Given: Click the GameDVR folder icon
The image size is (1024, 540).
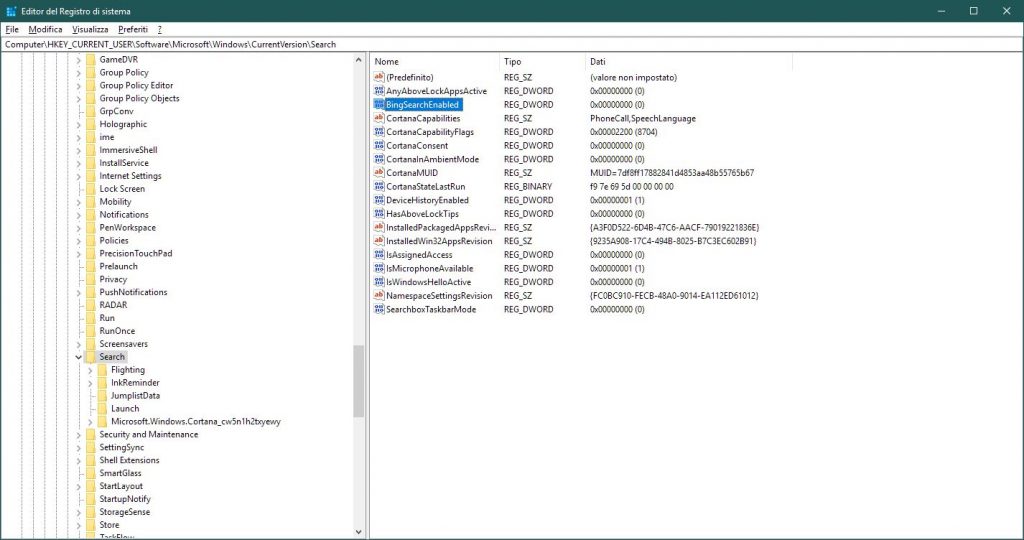Looking at the screenshot, I should click(x=89, y=60).
